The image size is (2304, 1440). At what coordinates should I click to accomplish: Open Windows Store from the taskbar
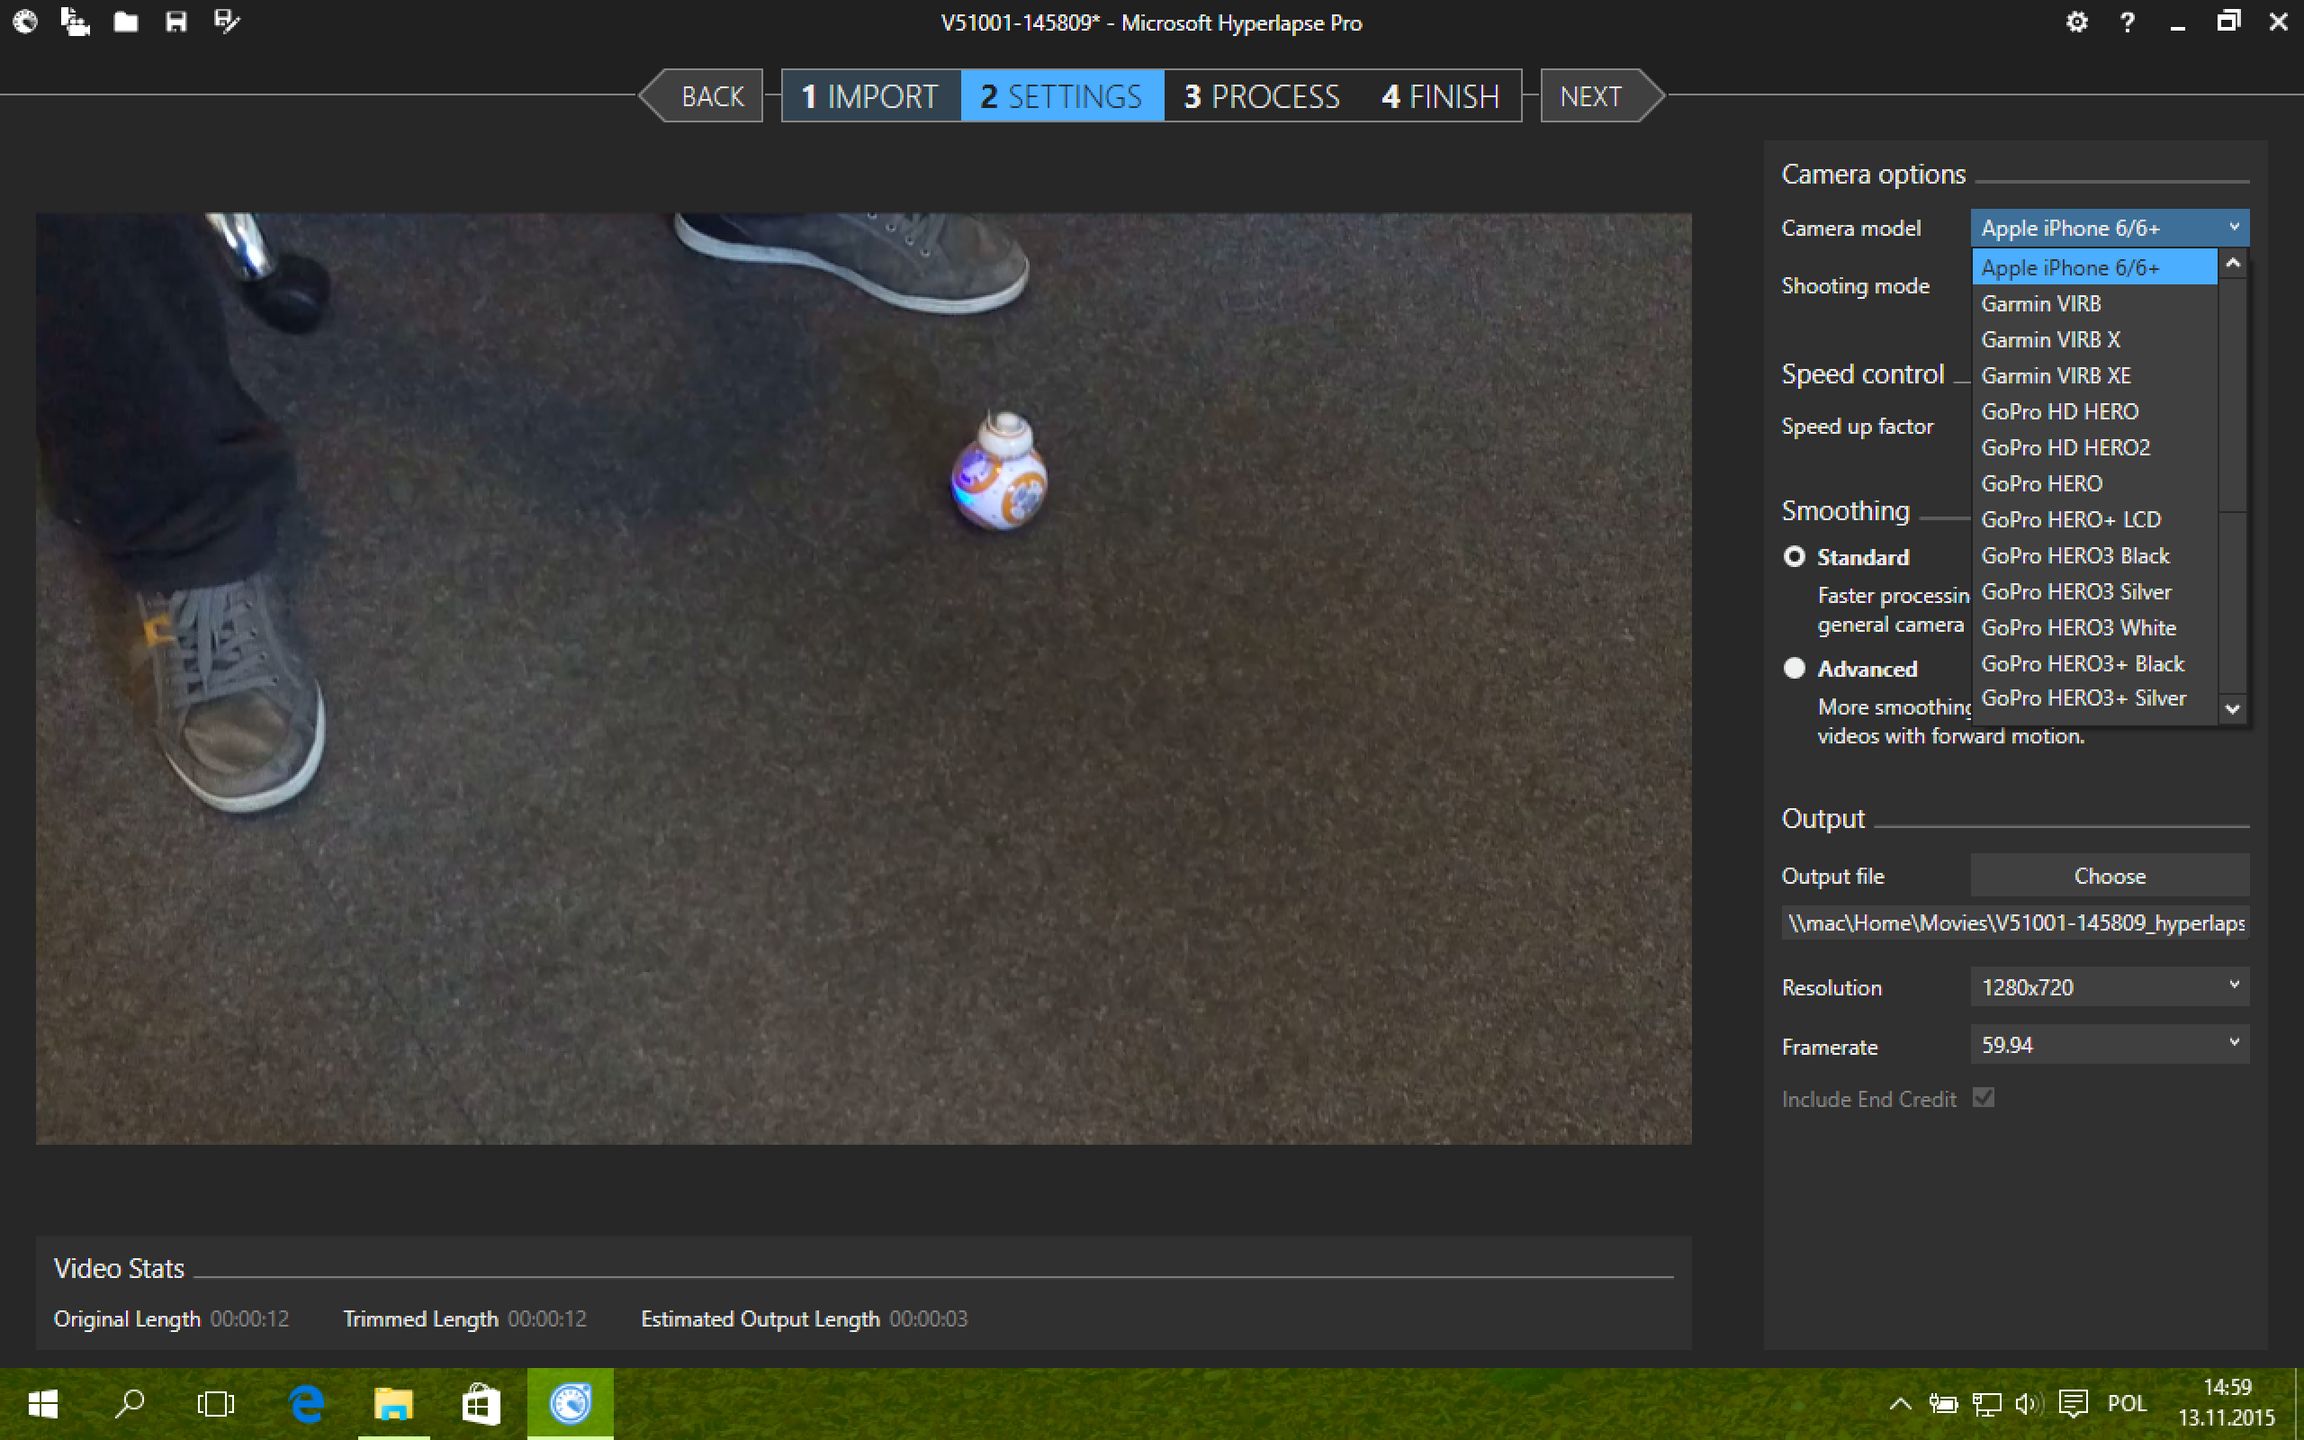tap(481, 1404)
